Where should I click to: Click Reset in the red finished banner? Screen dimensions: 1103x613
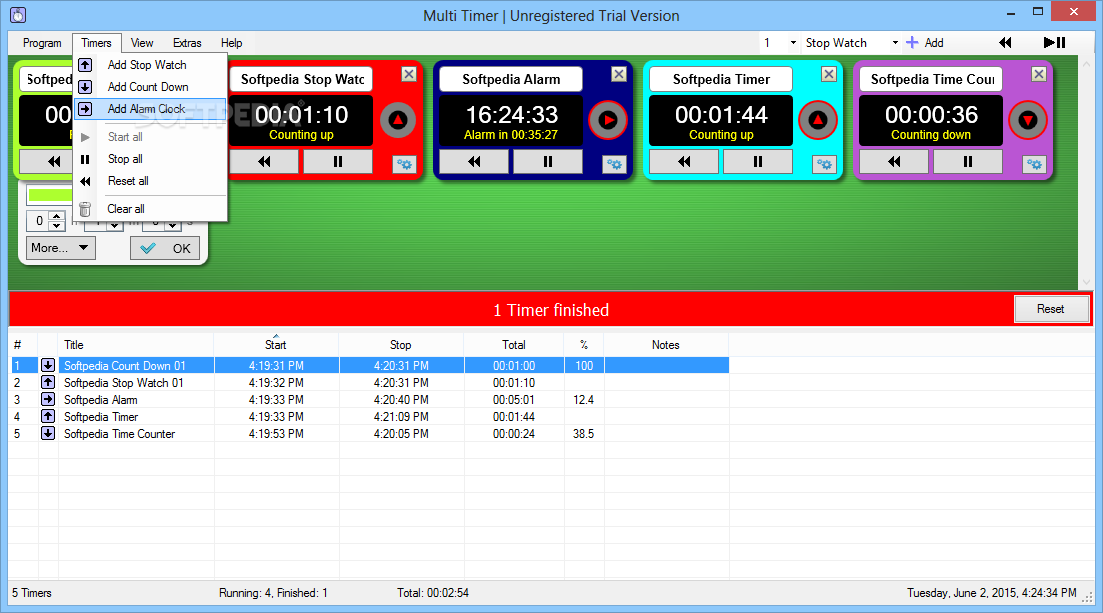1051,309
